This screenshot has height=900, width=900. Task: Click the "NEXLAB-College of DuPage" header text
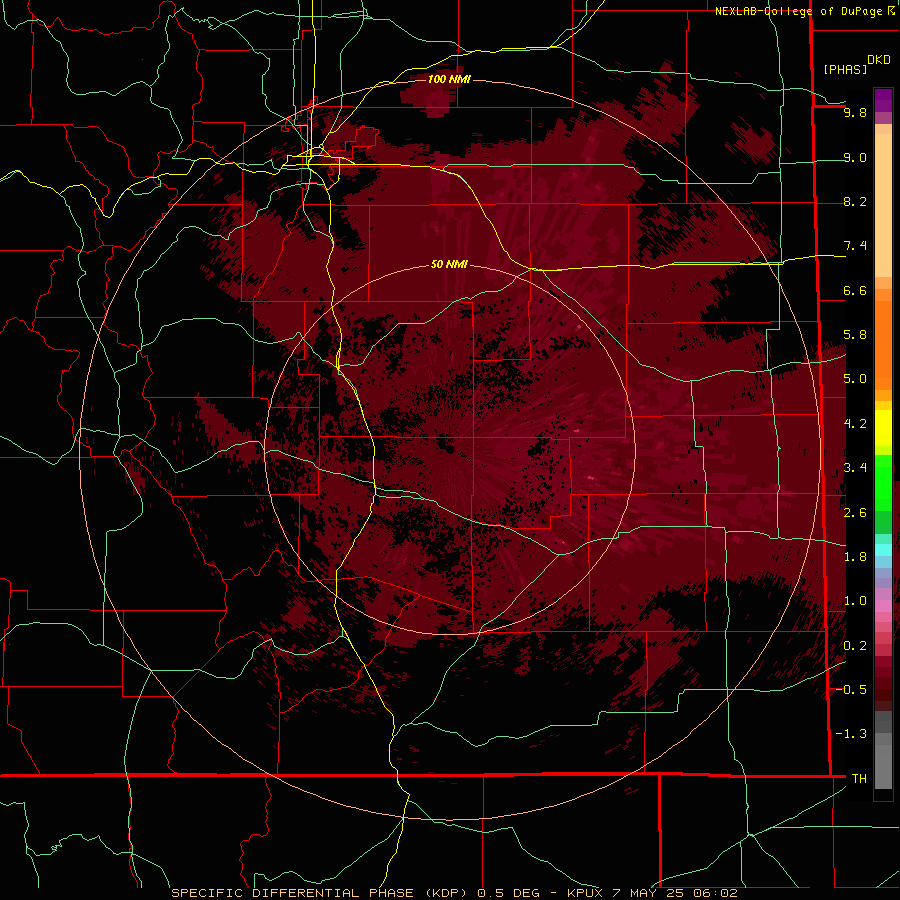[798, 11]
